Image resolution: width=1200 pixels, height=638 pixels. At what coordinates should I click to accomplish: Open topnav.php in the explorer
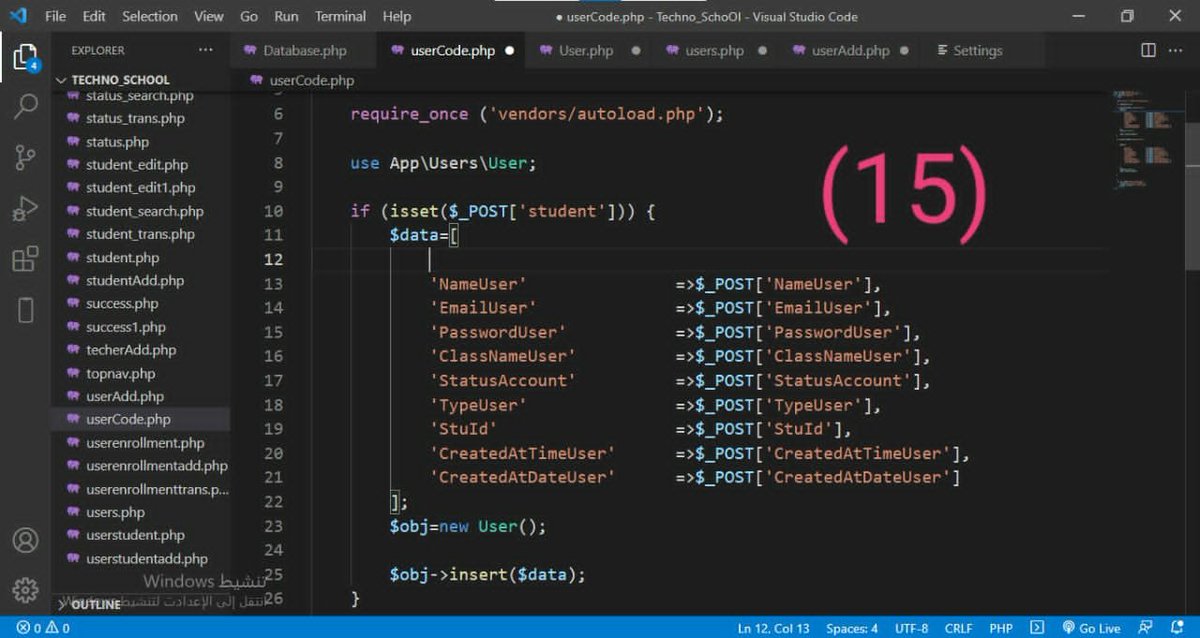point(120,373)
